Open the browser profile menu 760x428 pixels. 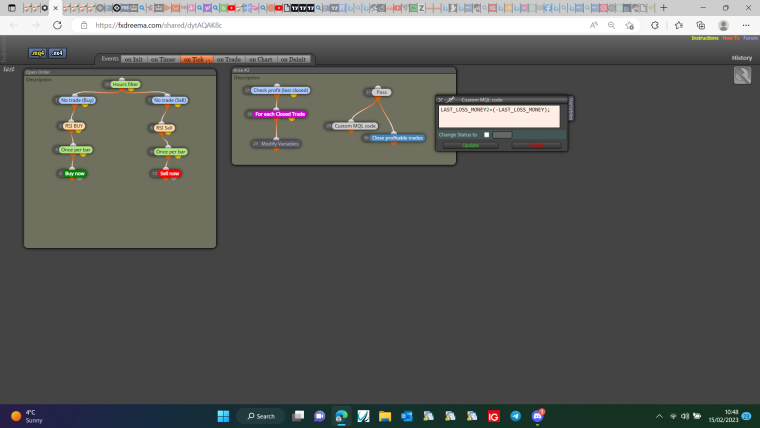[x=723, y=25]
